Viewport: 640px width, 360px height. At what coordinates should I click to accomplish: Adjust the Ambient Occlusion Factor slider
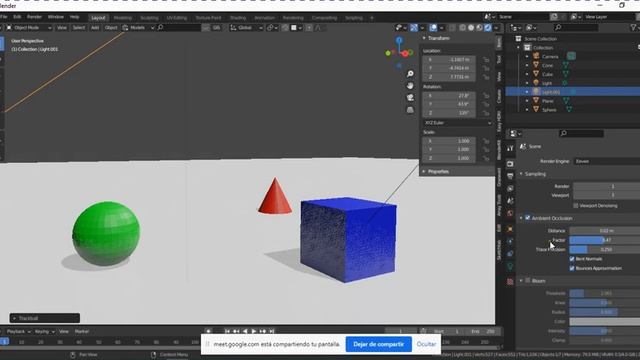[604, 240]
